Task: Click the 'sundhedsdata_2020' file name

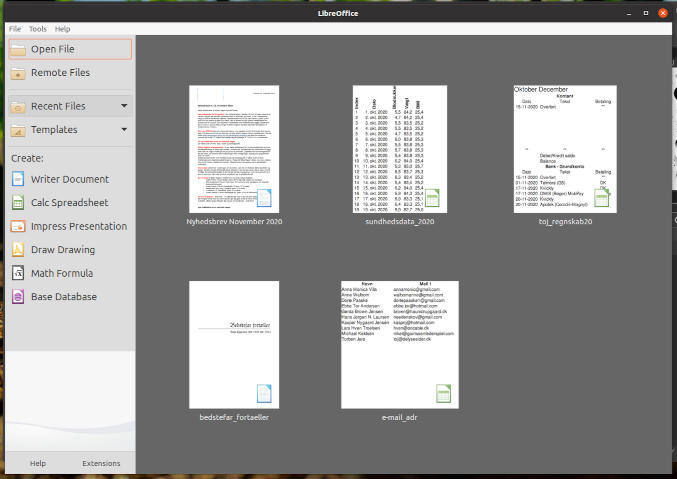Action: (x=400, y=222)
